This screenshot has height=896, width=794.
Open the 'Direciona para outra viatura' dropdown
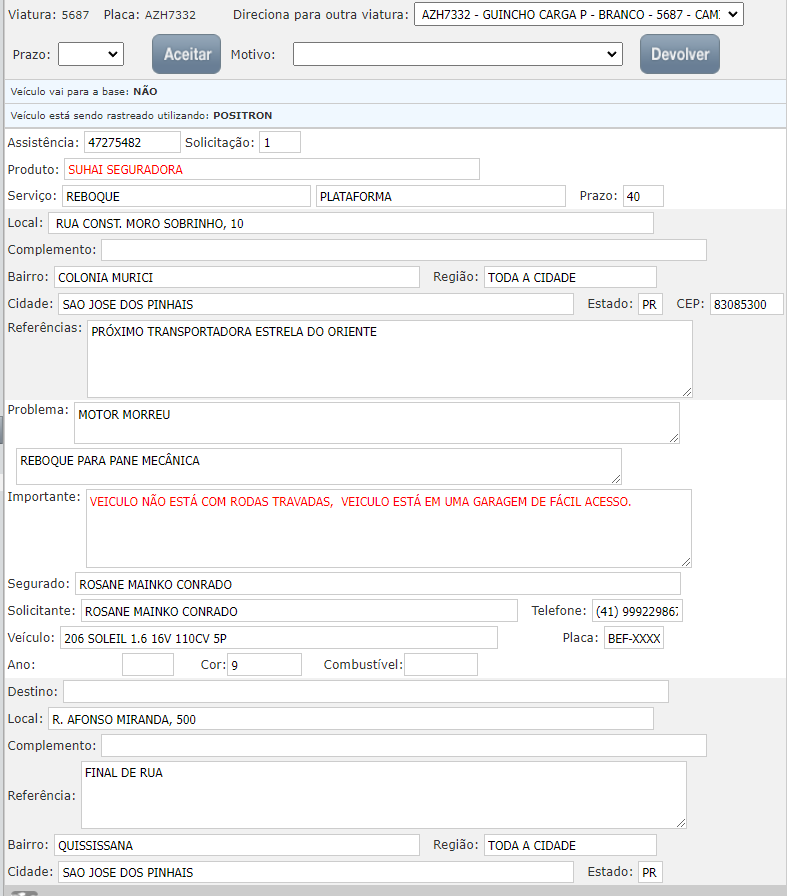(x=578, y=15)
